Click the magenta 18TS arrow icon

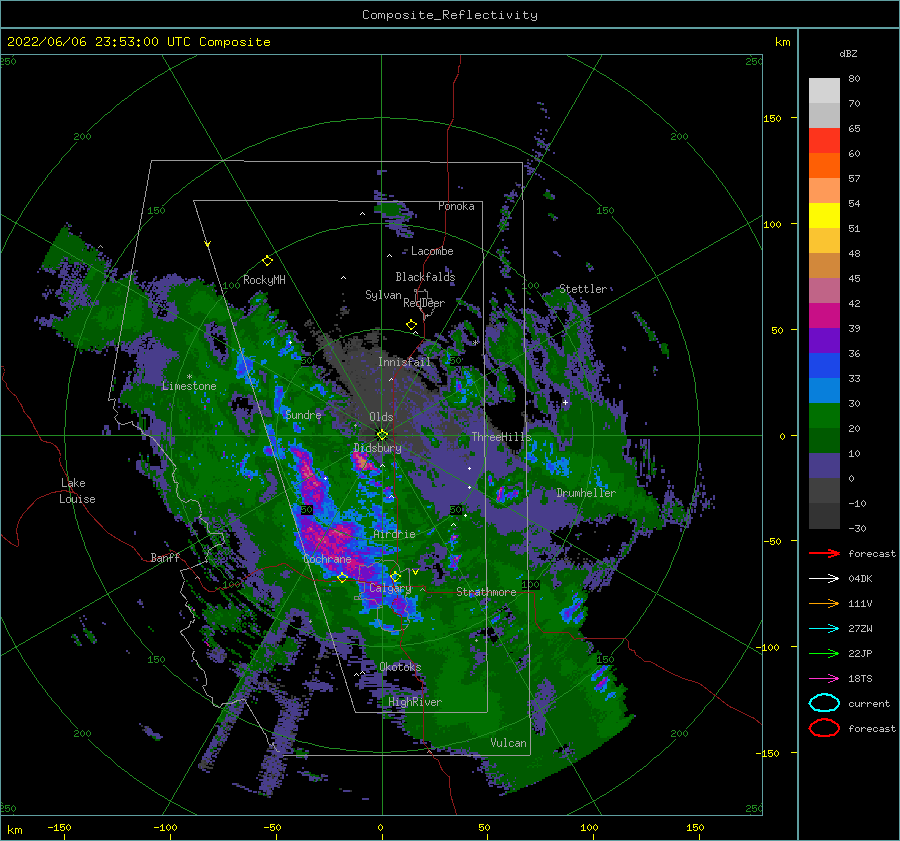(824, 679)
